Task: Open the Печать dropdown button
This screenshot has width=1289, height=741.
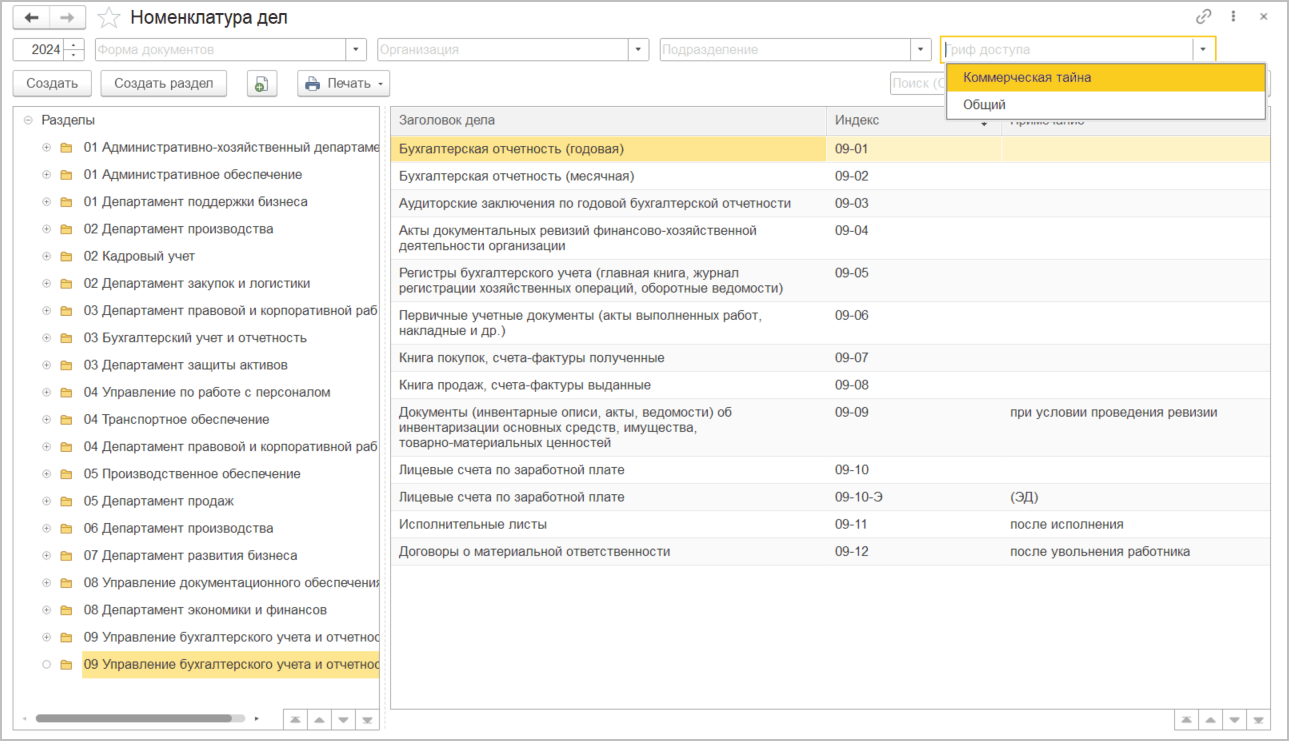Action: point(343,84)
